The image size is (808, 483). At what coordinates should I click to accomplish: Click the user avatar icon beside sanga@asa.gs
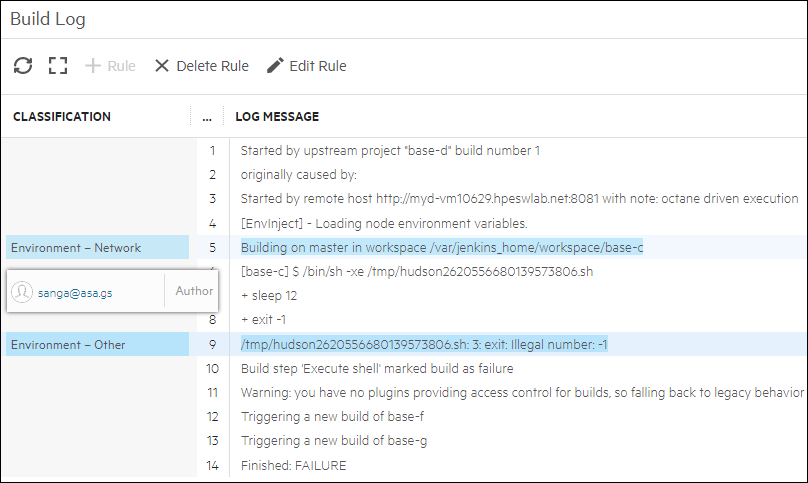(x=22, y=291)
